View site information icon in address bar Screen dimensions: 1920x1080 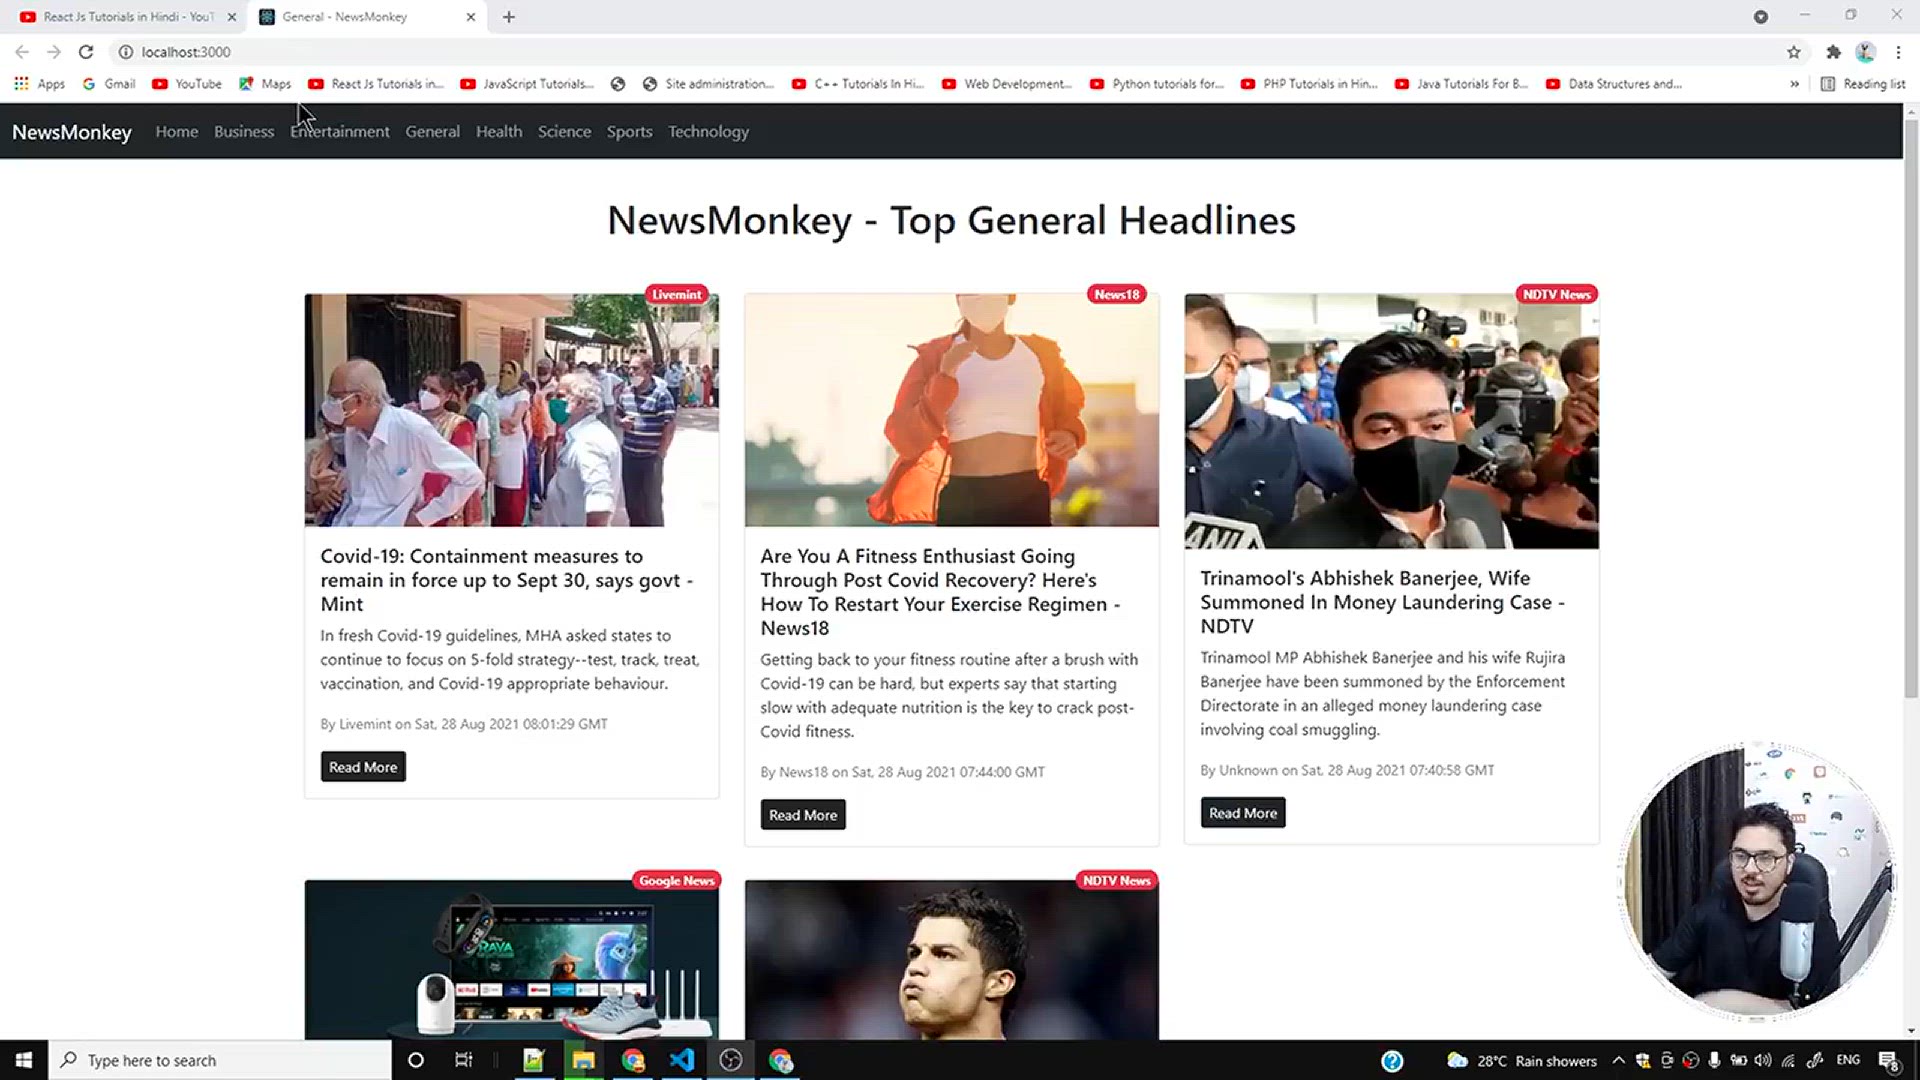coord(126,52)
